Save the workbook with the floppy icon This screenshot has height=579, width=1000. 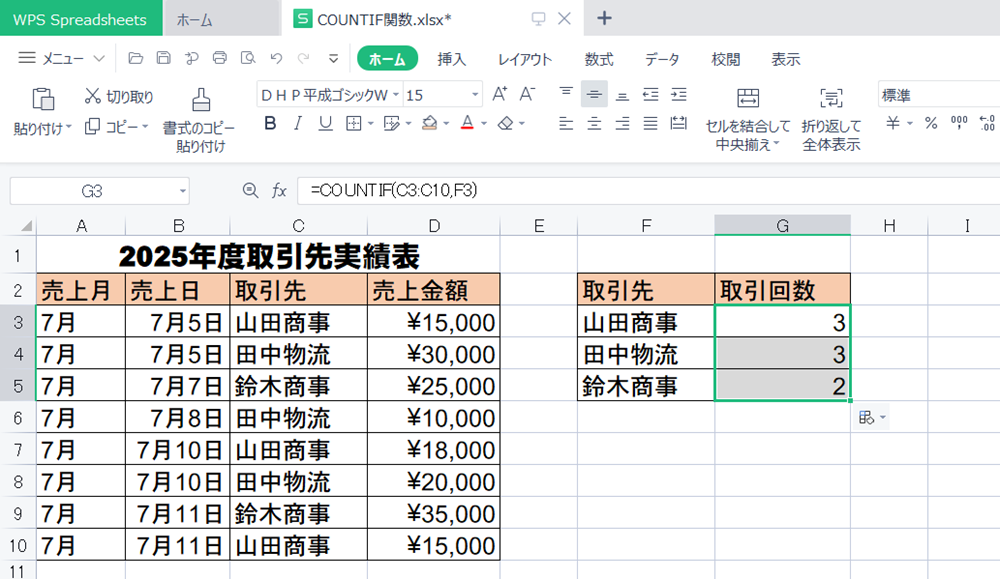coord(163,59)
